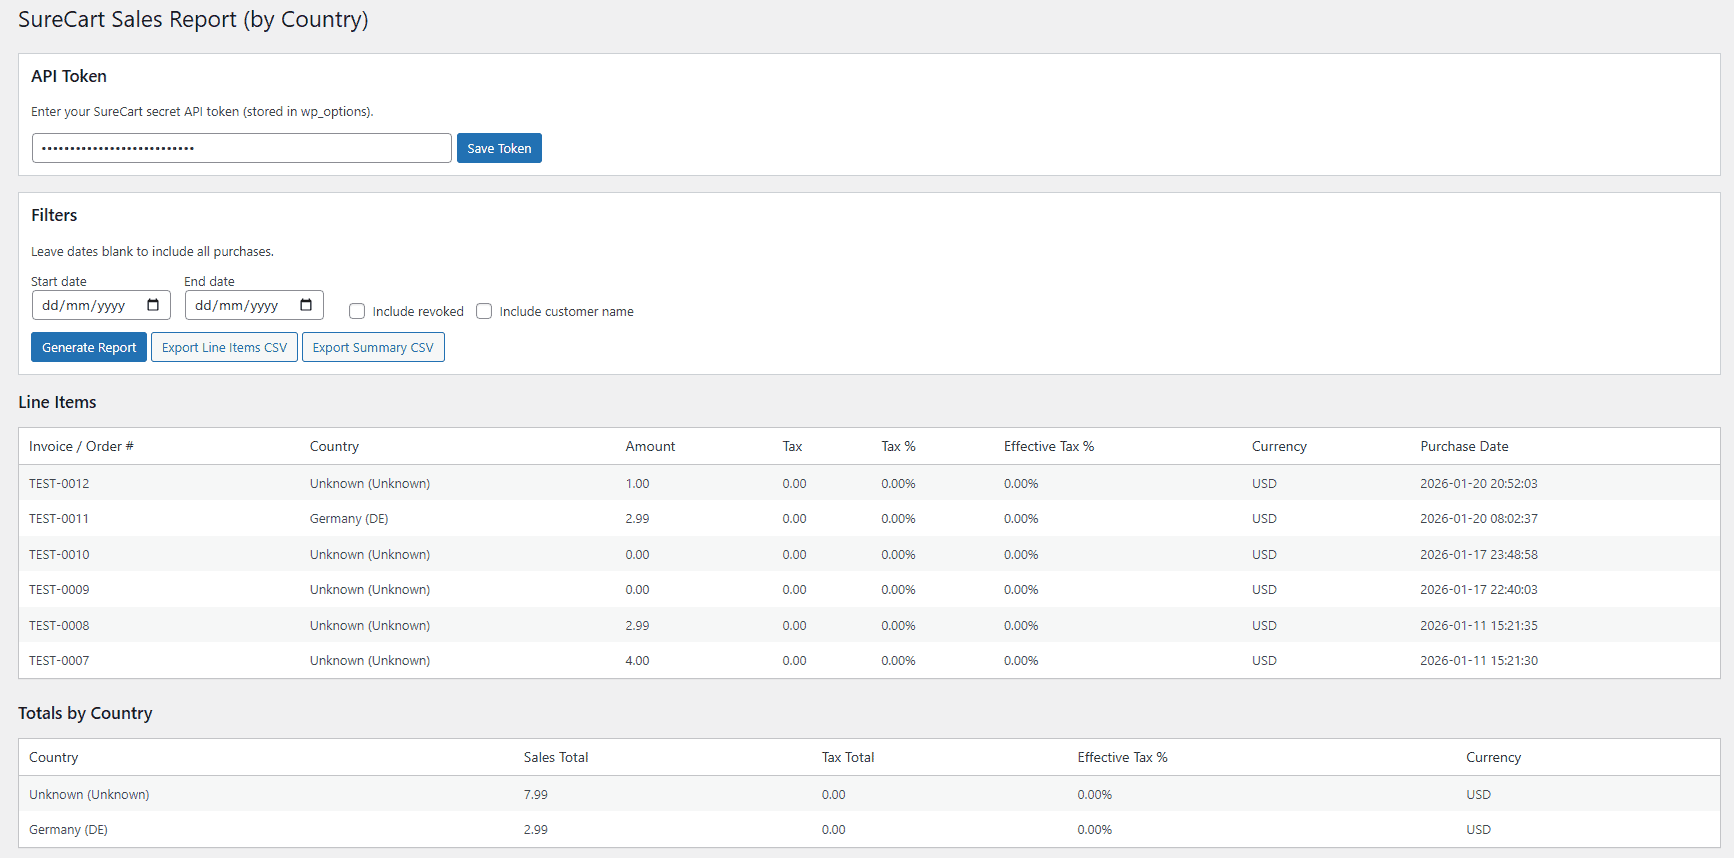Click purchase date 2026-01-20 08:02:37
This screenshot has width=1734, height=858.
(x=1479, y=518)
